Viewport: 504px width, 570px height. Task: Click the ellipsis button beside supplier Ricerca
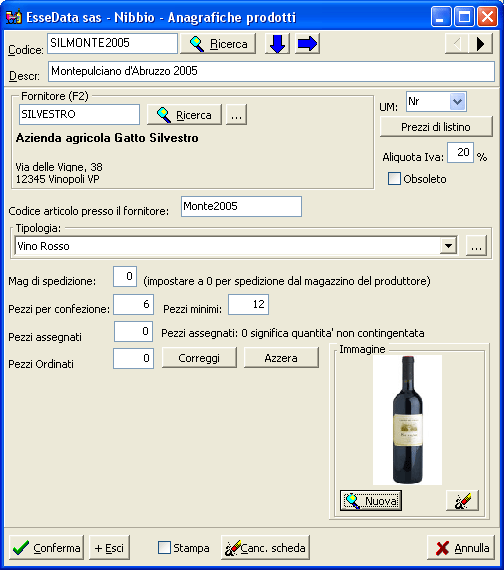pos(236,115)
